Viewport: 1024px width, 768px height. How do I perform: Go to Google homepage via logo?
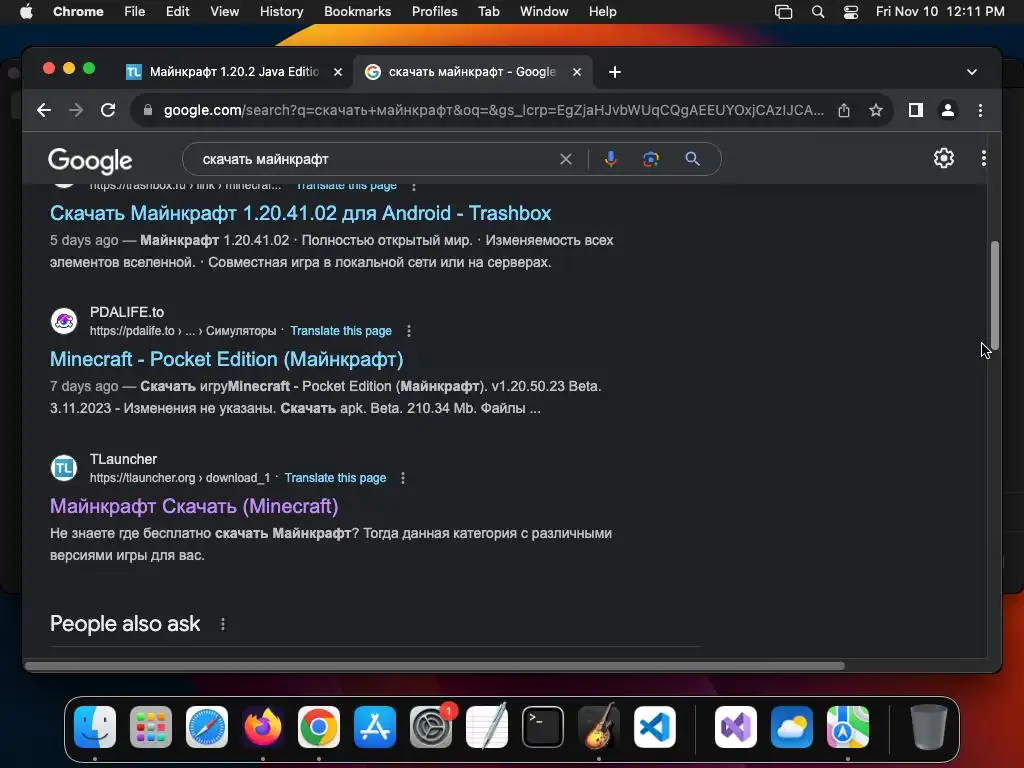(x=90, y=160)
